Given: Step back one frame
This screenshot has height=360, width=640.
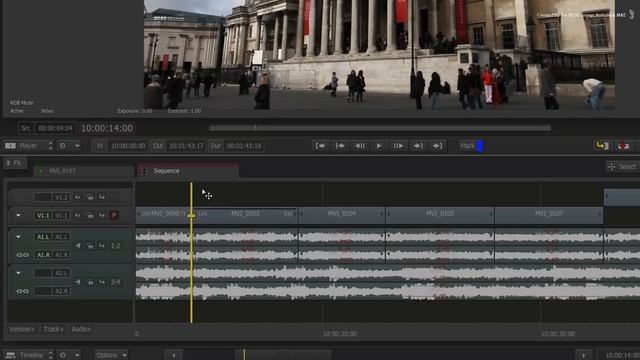Looking at the screenshot, I should [360, 146].
